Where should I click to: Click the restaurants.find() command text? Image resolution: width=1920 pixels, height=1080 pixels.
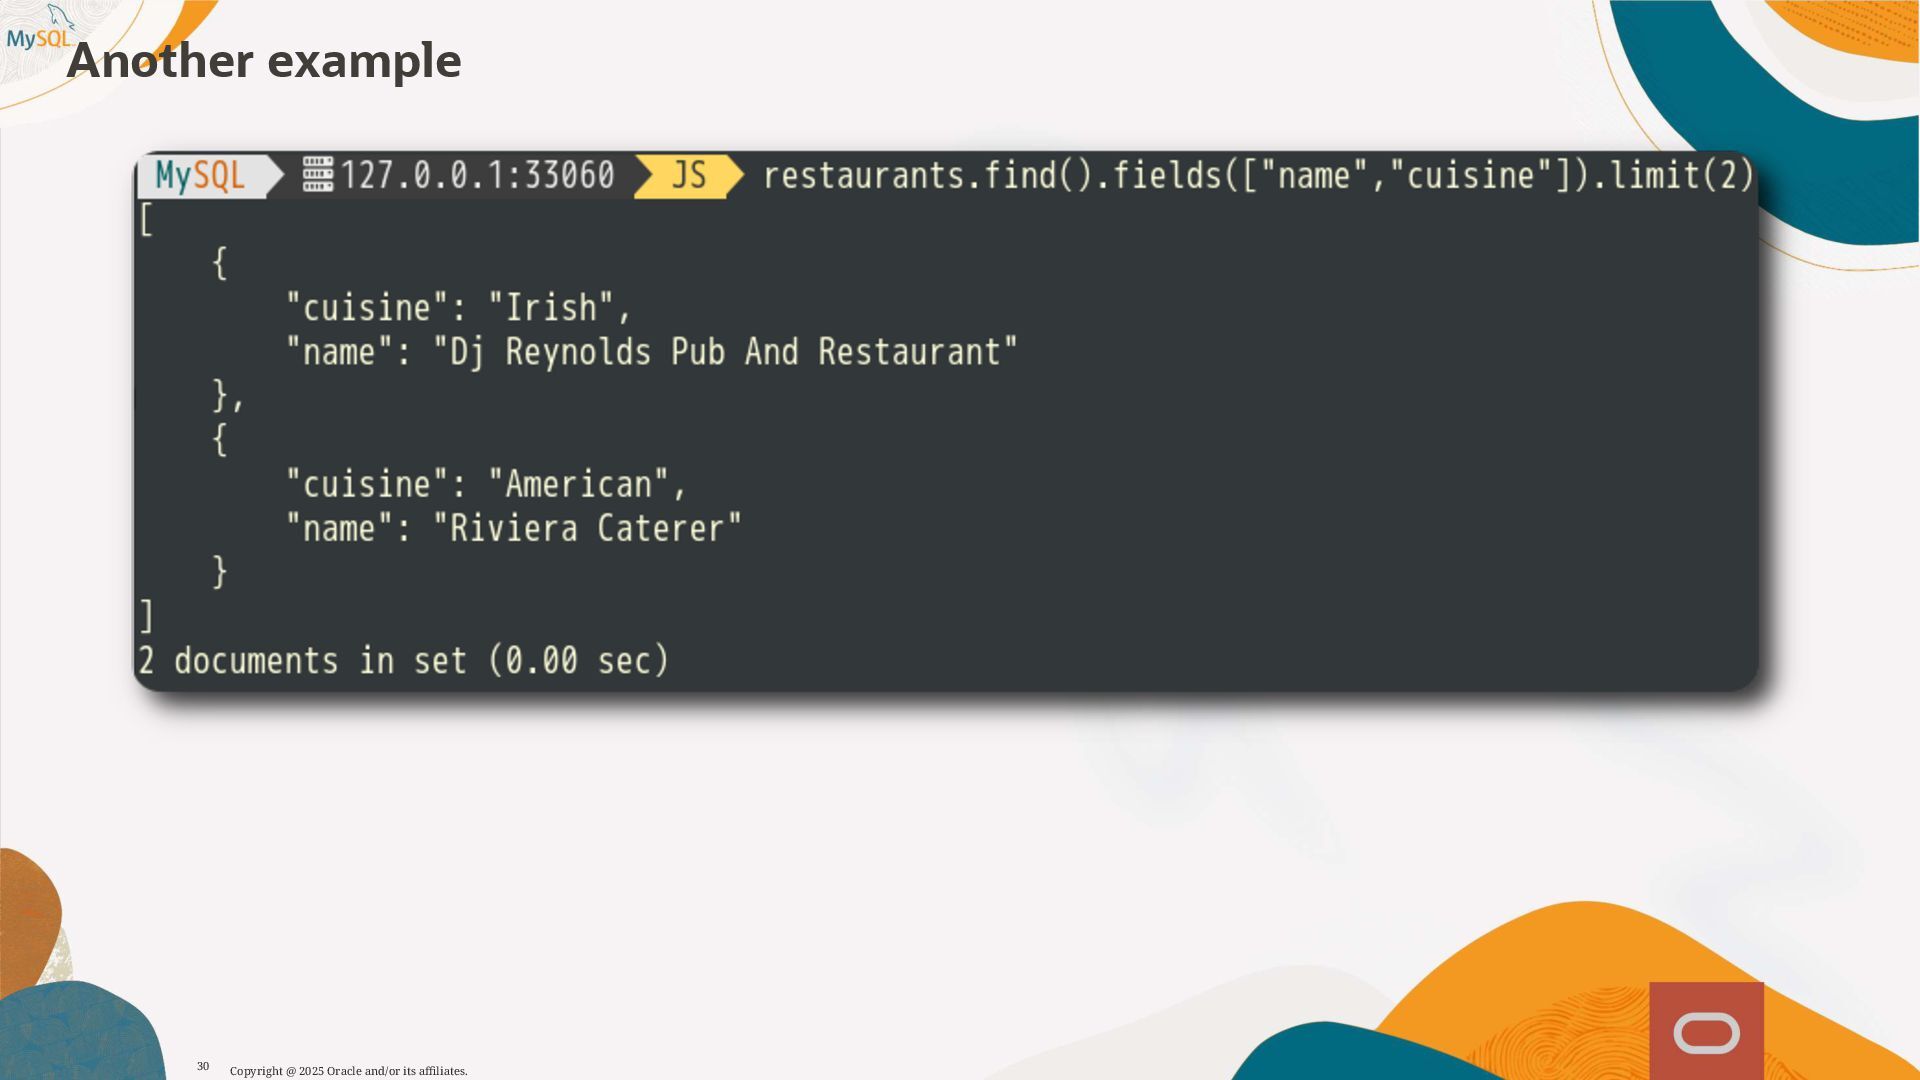pos(928,176)
